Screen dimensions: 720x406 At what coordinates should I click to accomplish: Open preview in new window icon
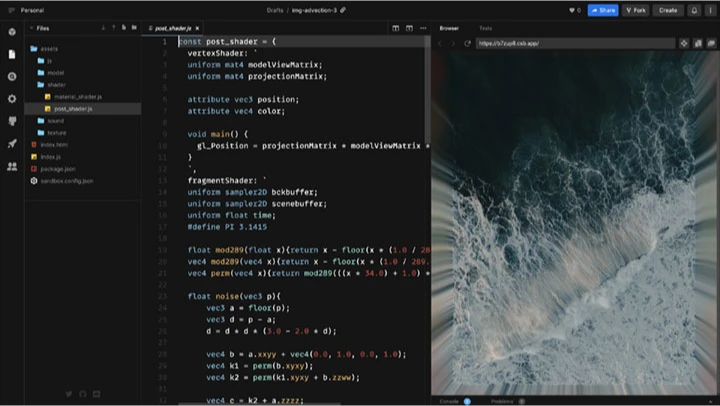pos(711,43)
